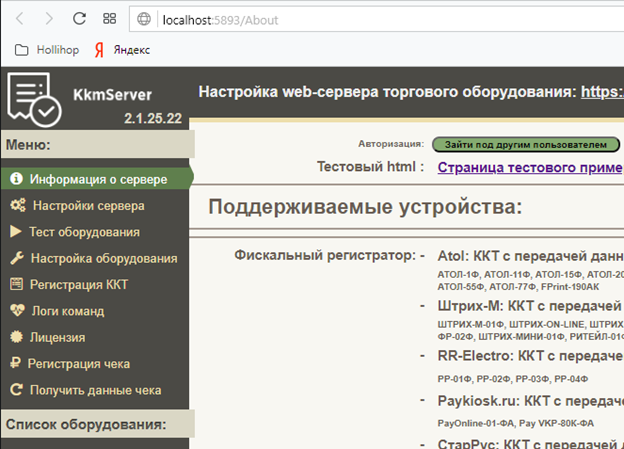Click the KkmServer receipt logo
The image size is (624, 449).
coord(34,99)
